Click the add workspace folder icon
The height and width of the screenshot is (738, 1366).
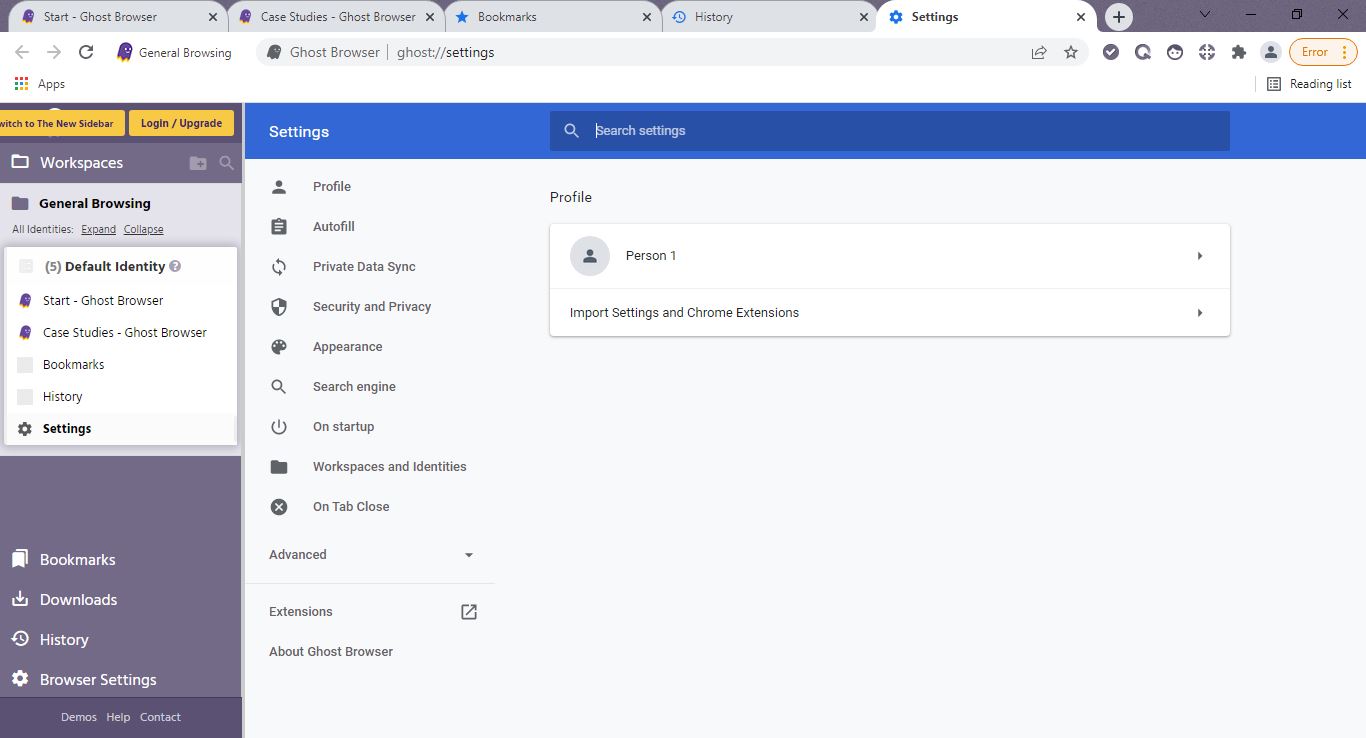(198, 163)
